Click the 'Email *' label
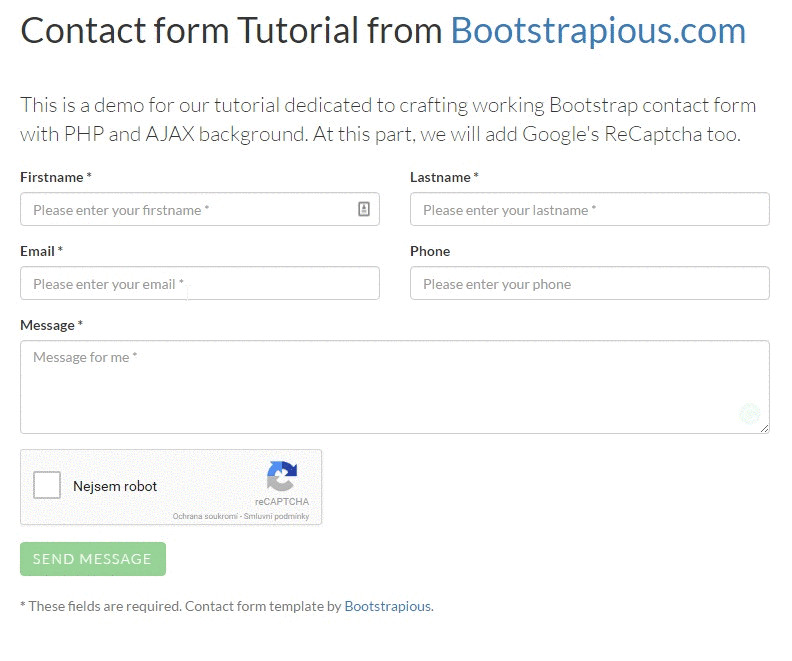This screenshot has width=792, height=661. coord(41,251)
